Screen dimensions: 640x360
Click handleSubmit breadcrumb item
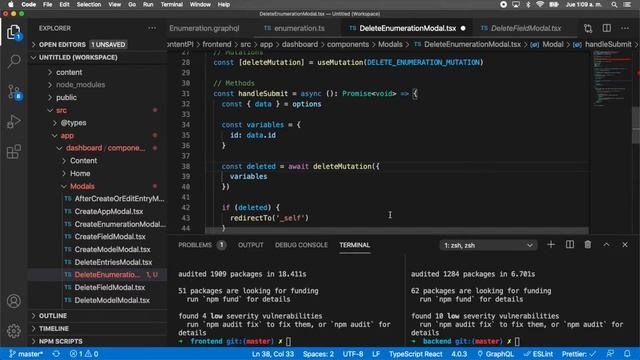pyautogui.click(x=608, y=44)
